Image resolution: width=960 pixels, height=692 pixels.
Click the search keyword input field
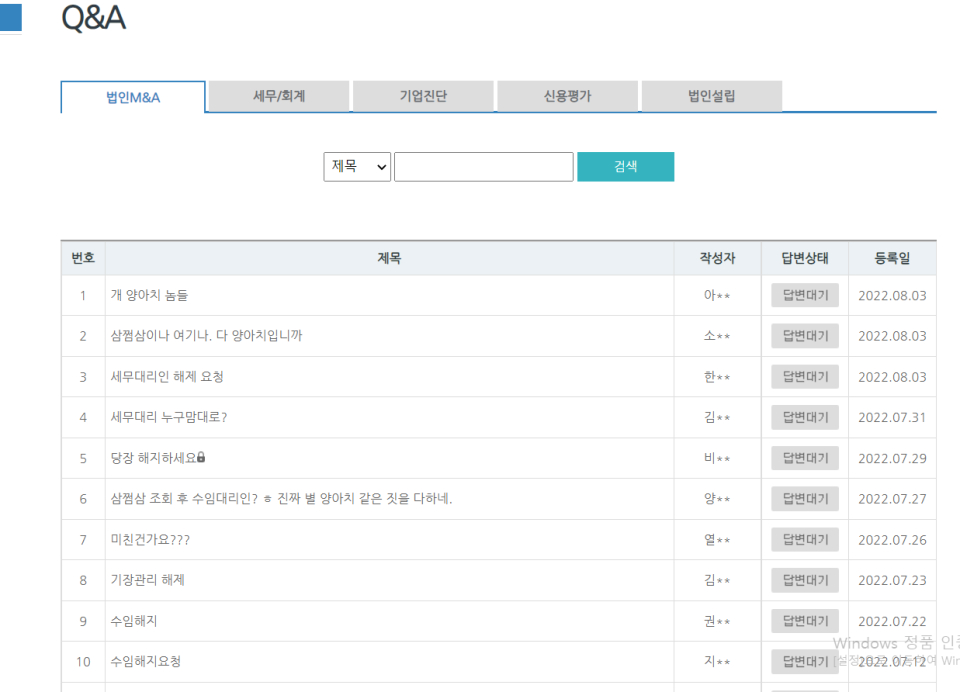click(x=484, y=167)
